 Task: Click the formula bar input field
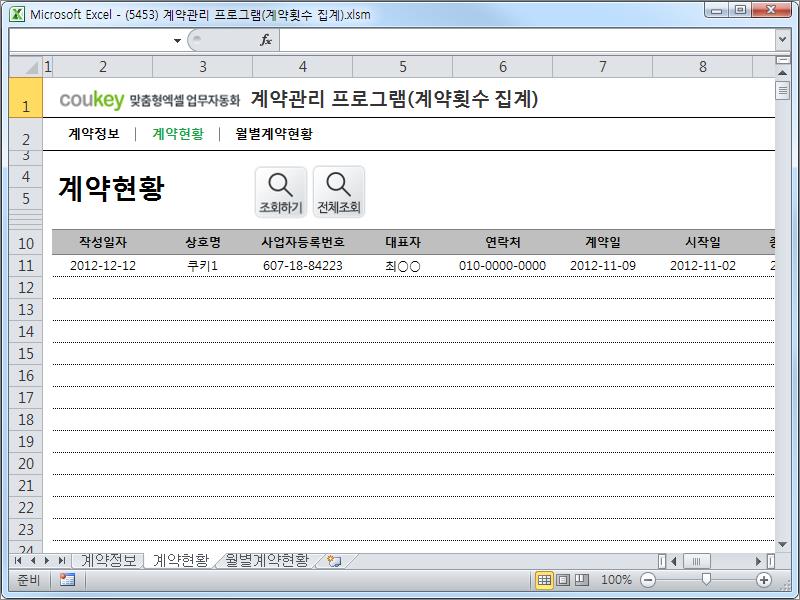click(x=527, y=40)
